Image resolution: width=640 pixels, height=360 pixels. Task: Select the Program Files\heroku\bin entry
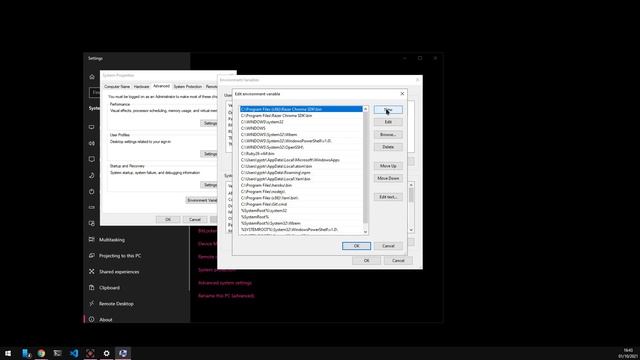301,185
